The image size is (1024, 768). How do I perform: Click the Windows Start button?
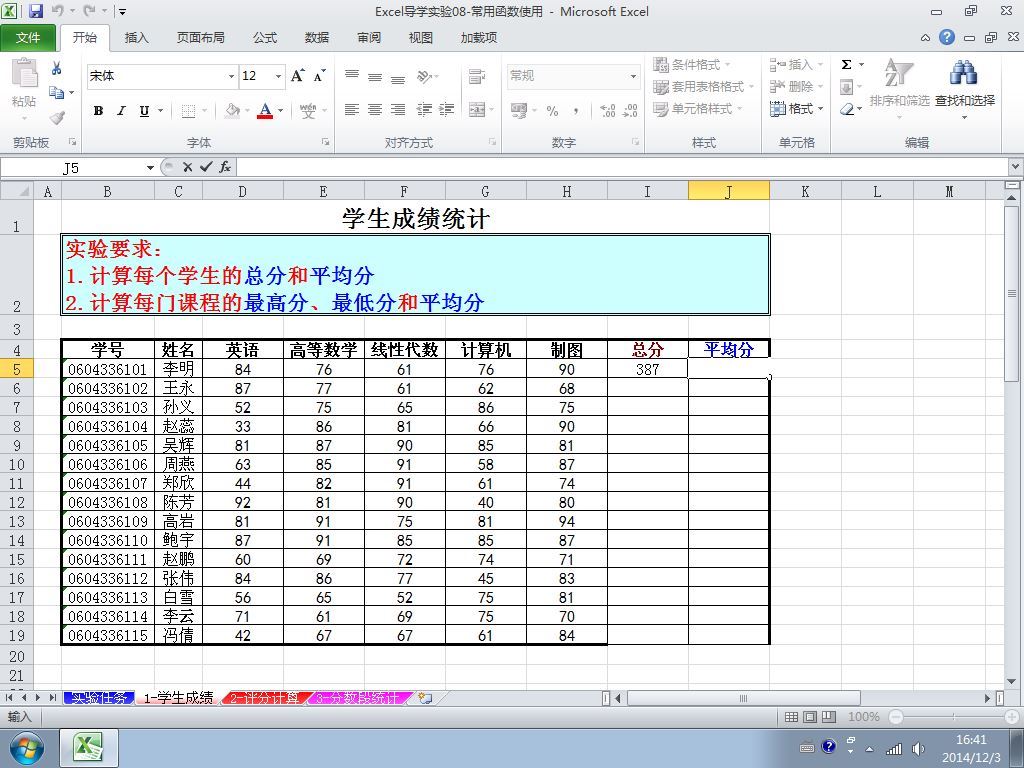pyautogui.click(x=25, y=748)
